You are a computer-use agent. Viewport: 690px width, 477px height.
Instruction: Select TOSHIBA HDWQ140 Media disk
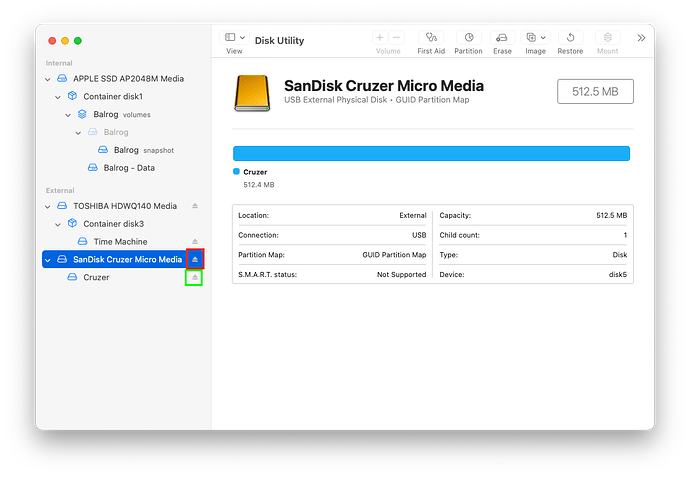point(123,206)
